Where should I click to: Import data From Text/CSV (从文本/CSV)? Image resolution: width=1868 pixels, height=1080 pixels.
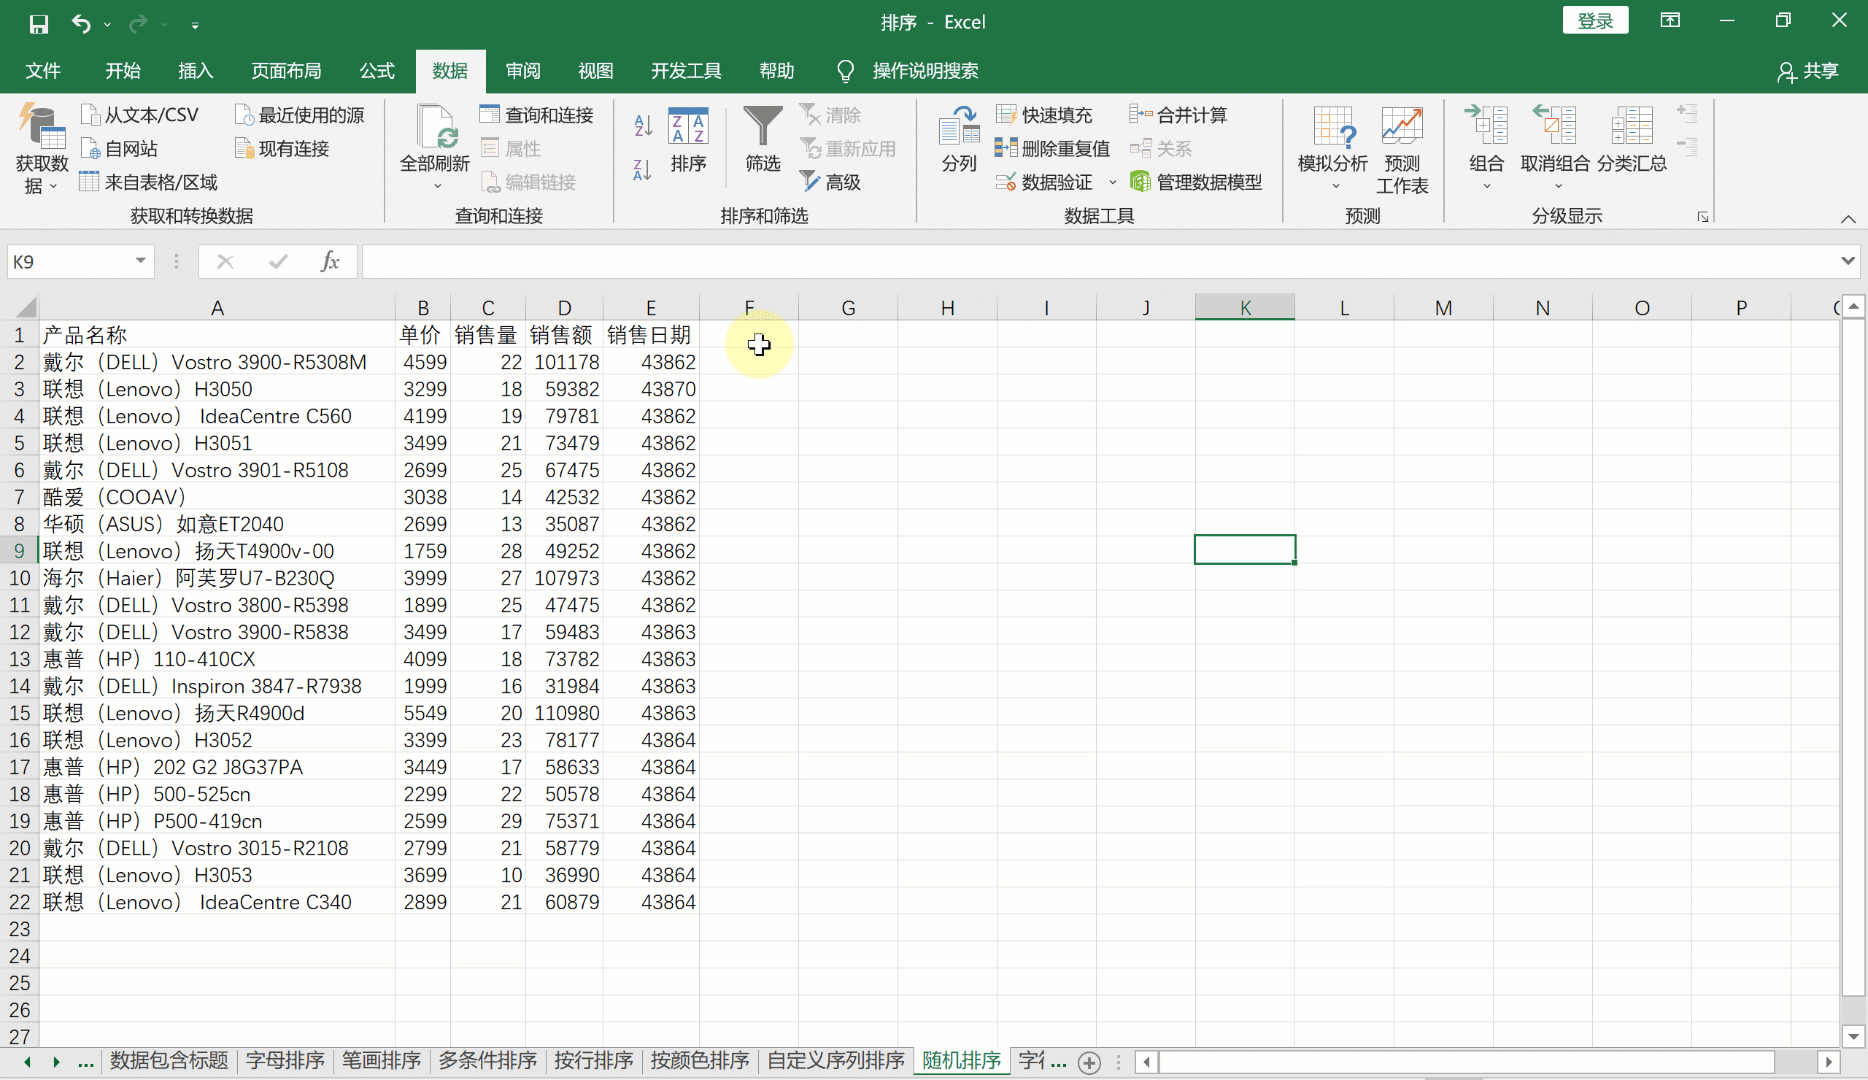point(139,115)
